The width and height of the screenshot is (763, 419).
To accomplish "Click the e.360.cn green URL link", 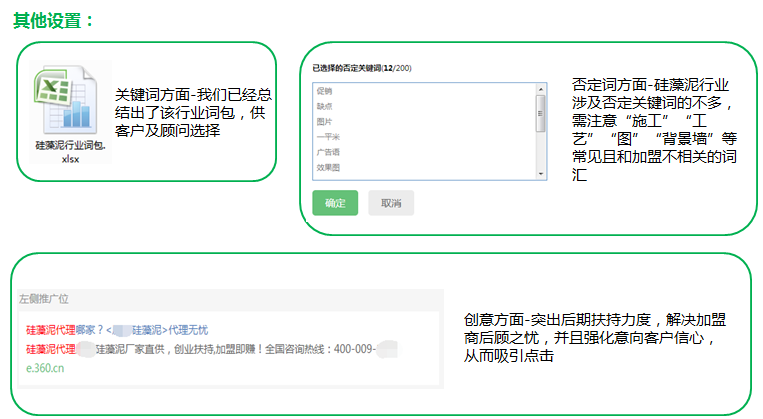I will point(45,368).
